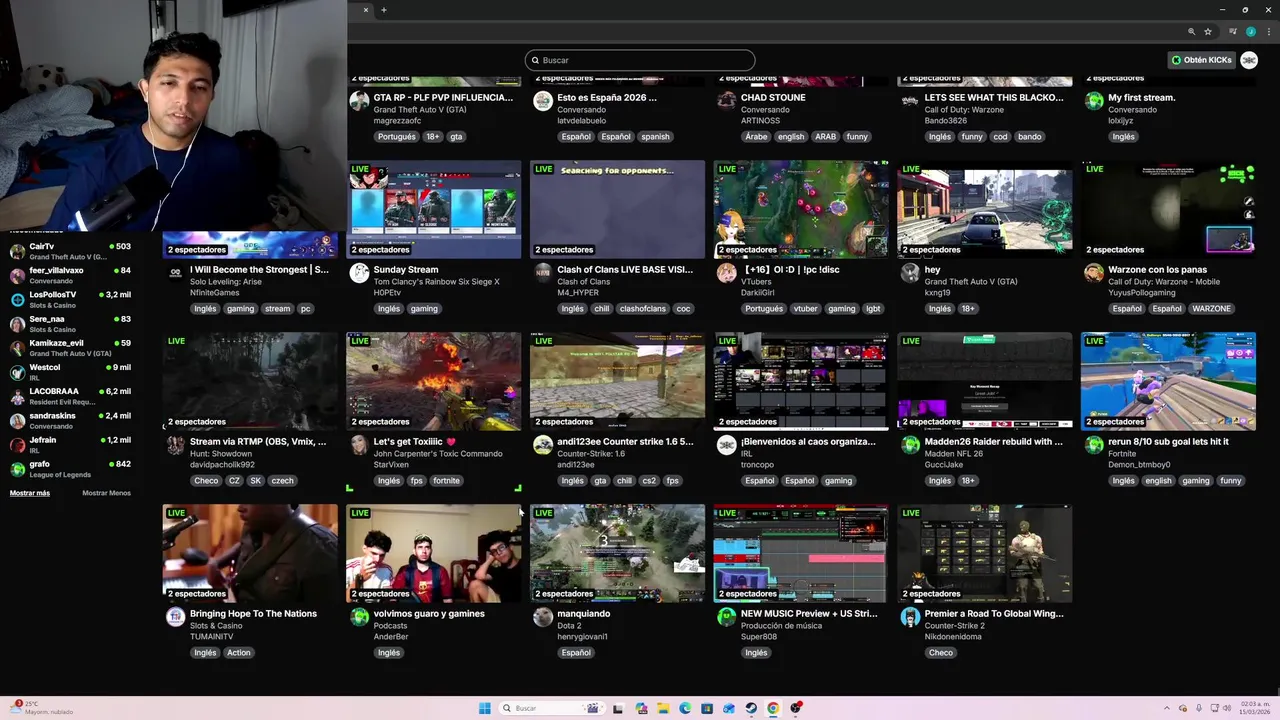The width and height of the screenshot is (1280, 720).
Task: Click LosPollosTV avatar in sidebar
Action: pyautogui.click(x=17, y=300)
